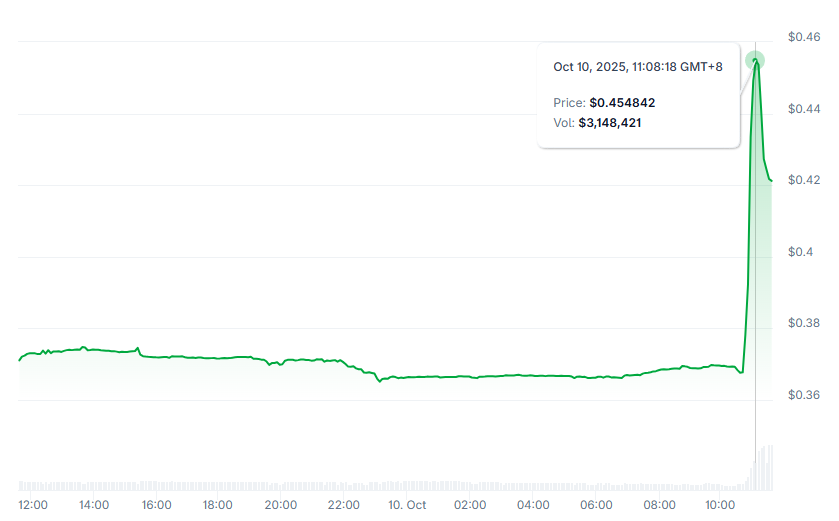This screenshot has width=839, height=521.
Task: Click the tall volume bars at far right
Action: point(765,465)
